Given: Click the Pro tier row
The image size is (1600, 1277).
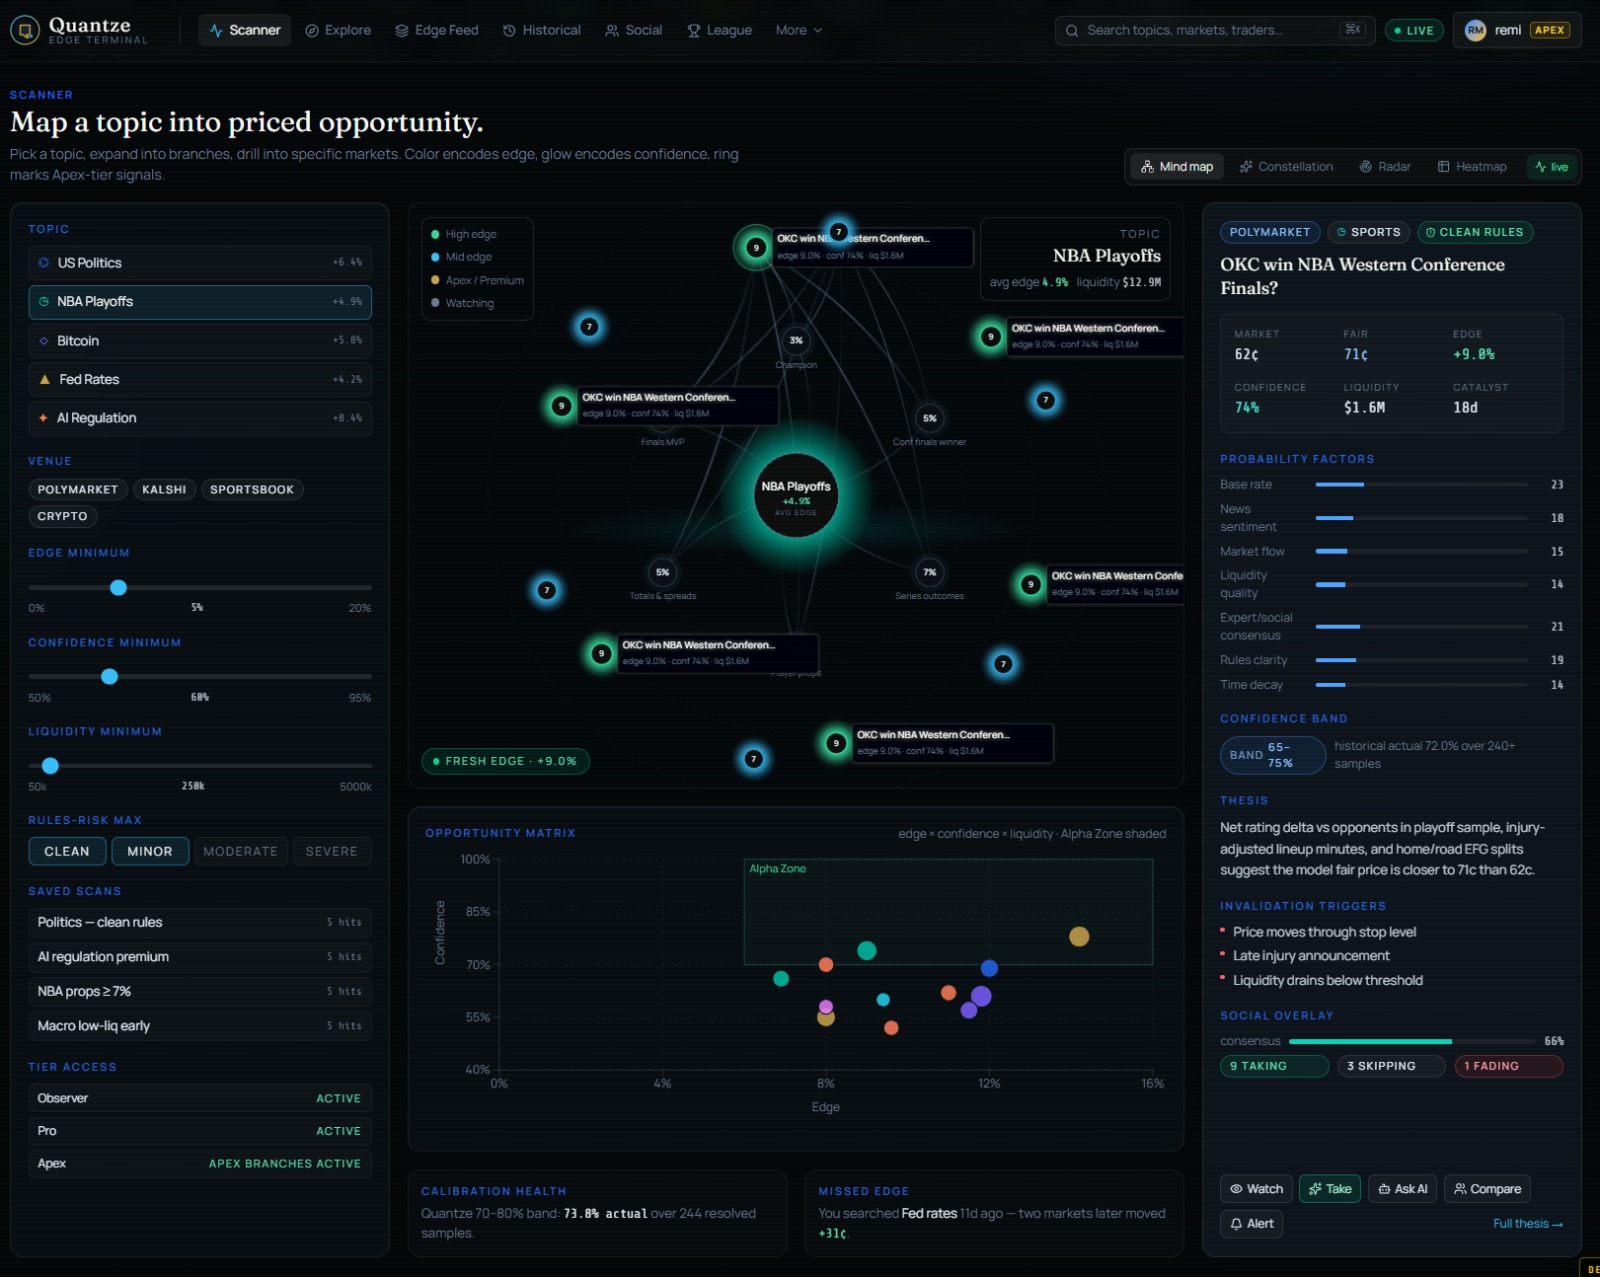Looking at the screenshot, I should tap(200, 1131).
